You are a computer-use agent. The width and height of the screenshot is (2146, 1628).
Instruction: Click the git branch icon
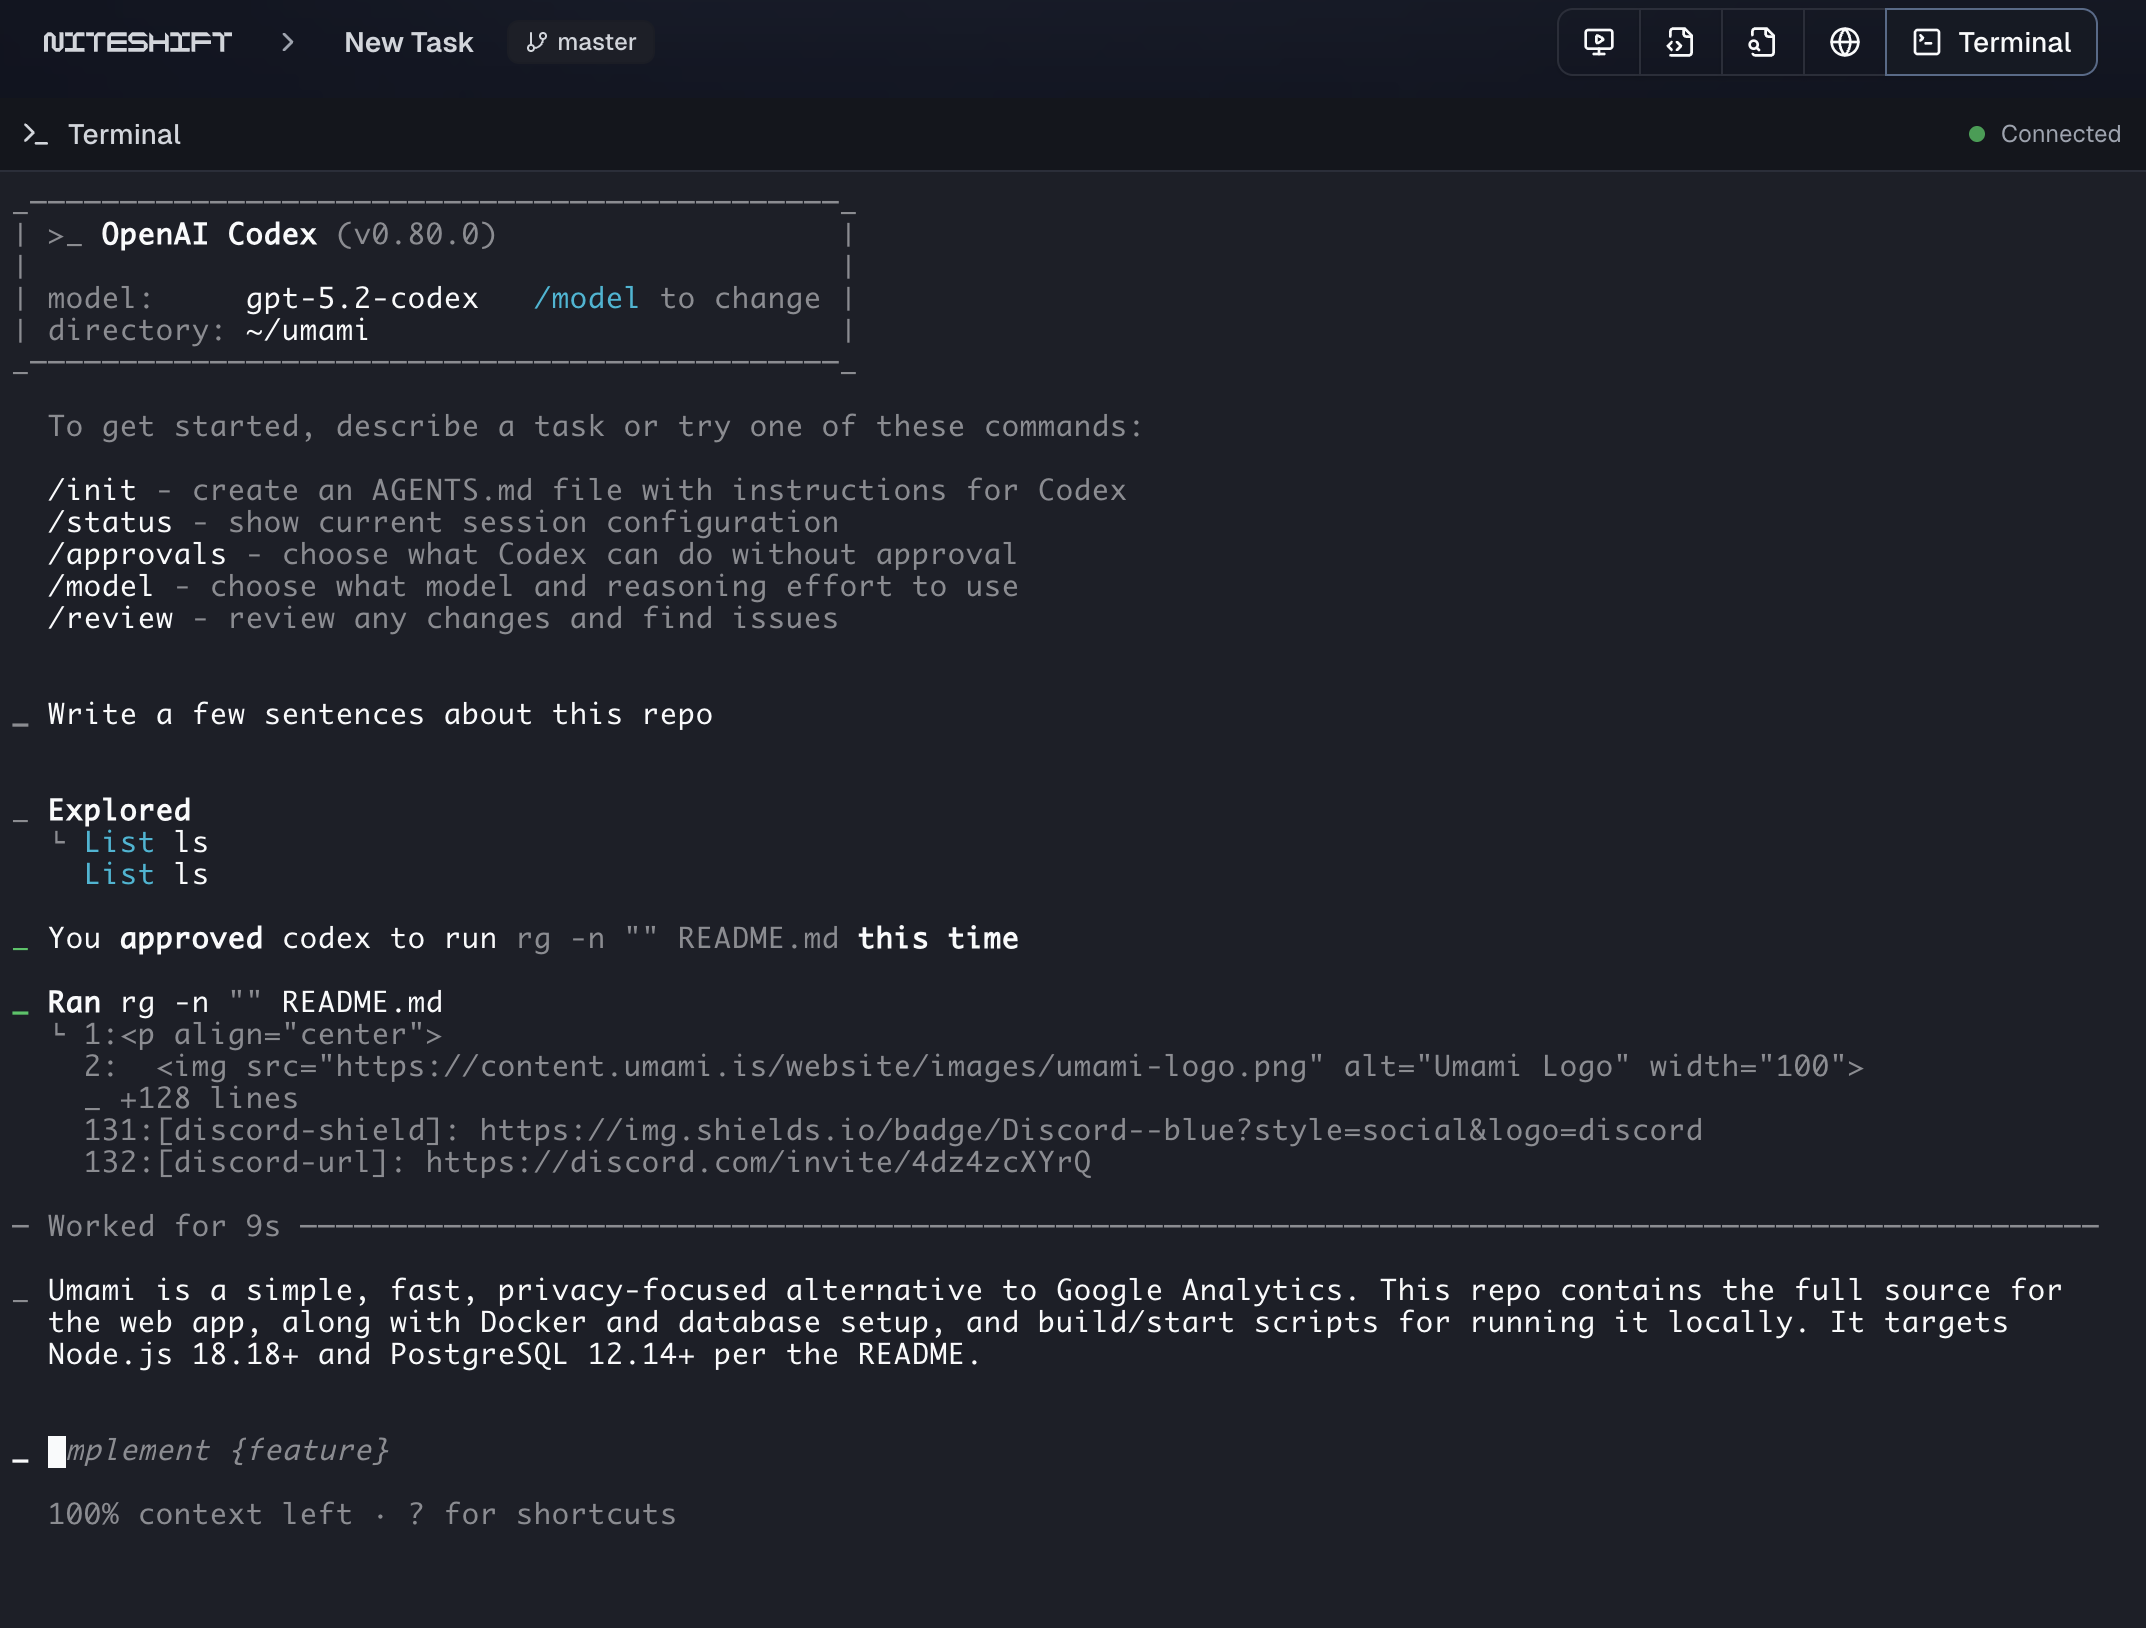[537, 42]
